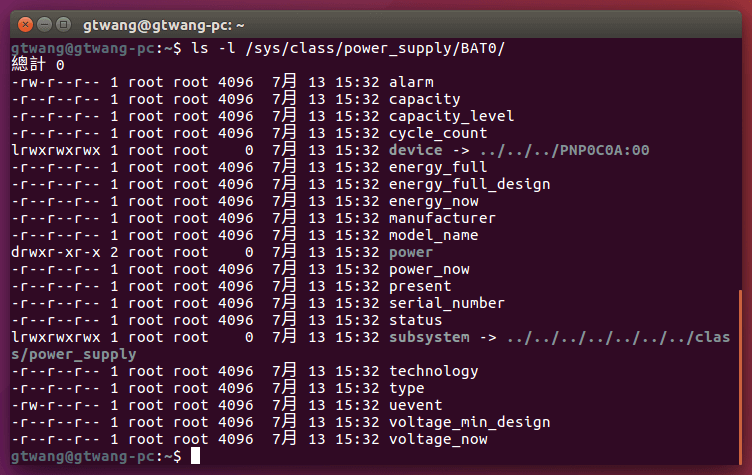Click the serial_number file name
The height and width of the screenshot is (475, 752).
[446, 303]
